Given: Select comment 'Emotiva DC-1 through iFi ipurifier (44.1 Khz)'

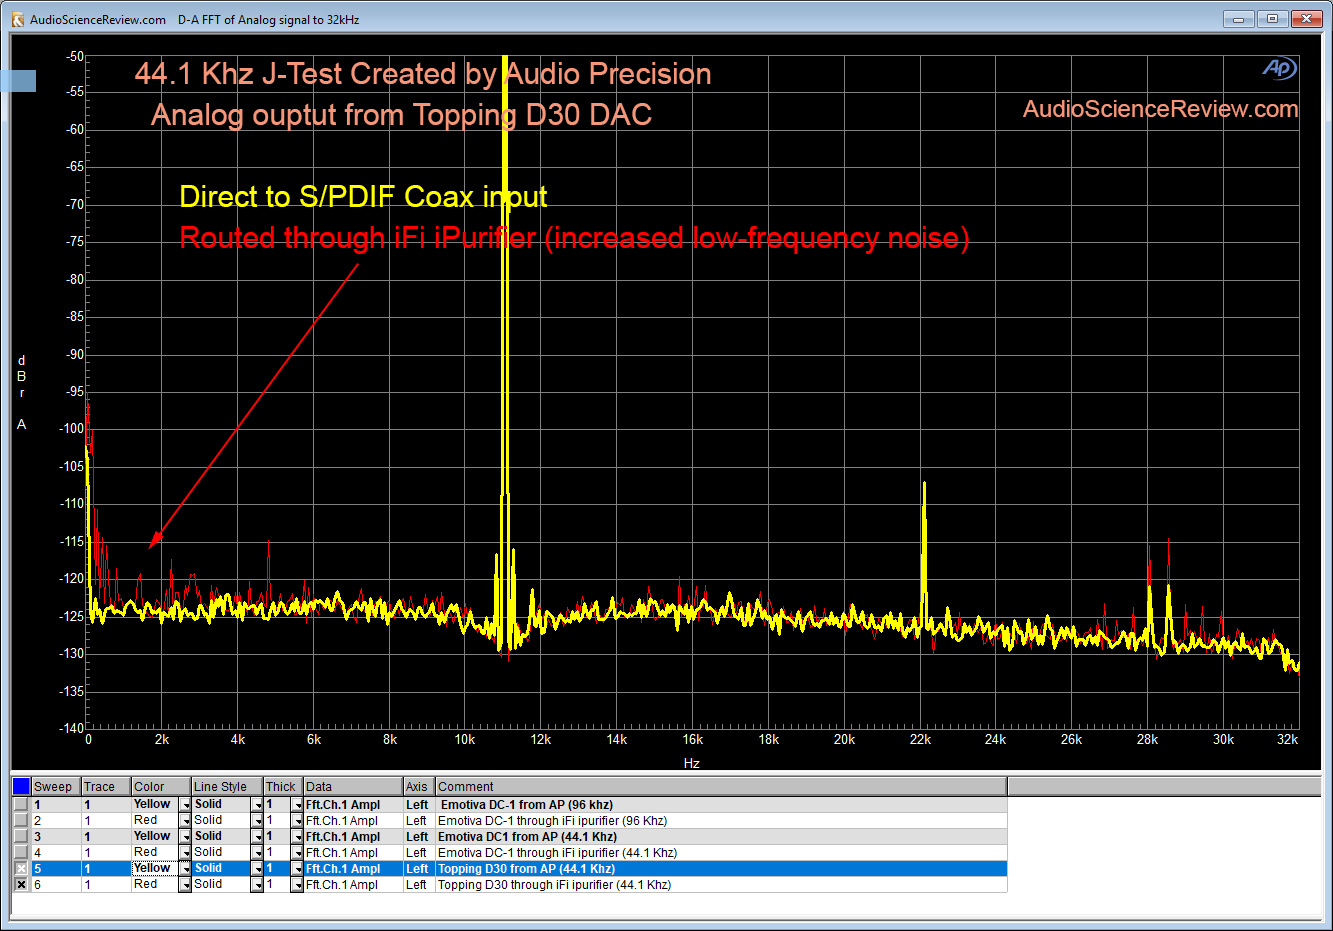Looking at the screenshot, I should [x=557, y=853].
